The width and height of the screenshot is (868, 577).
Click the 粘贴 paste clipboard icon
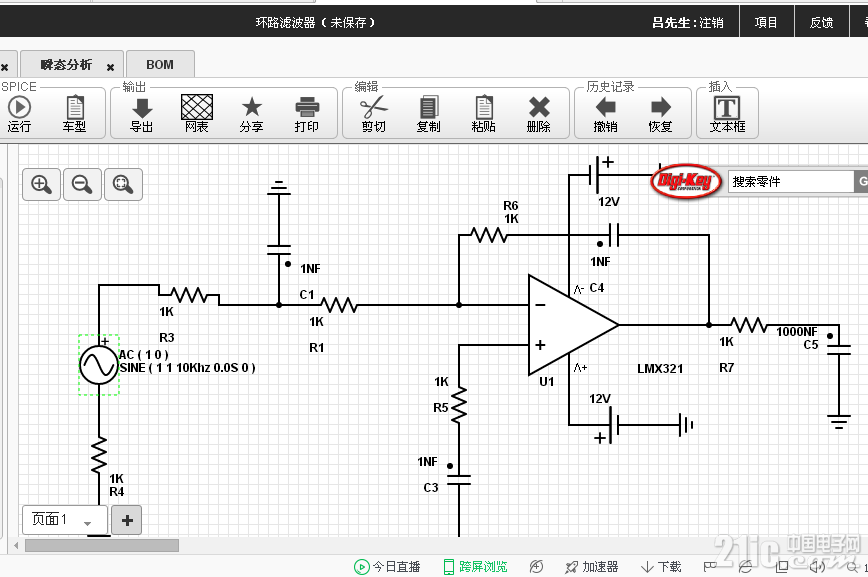tap(484, 107)
